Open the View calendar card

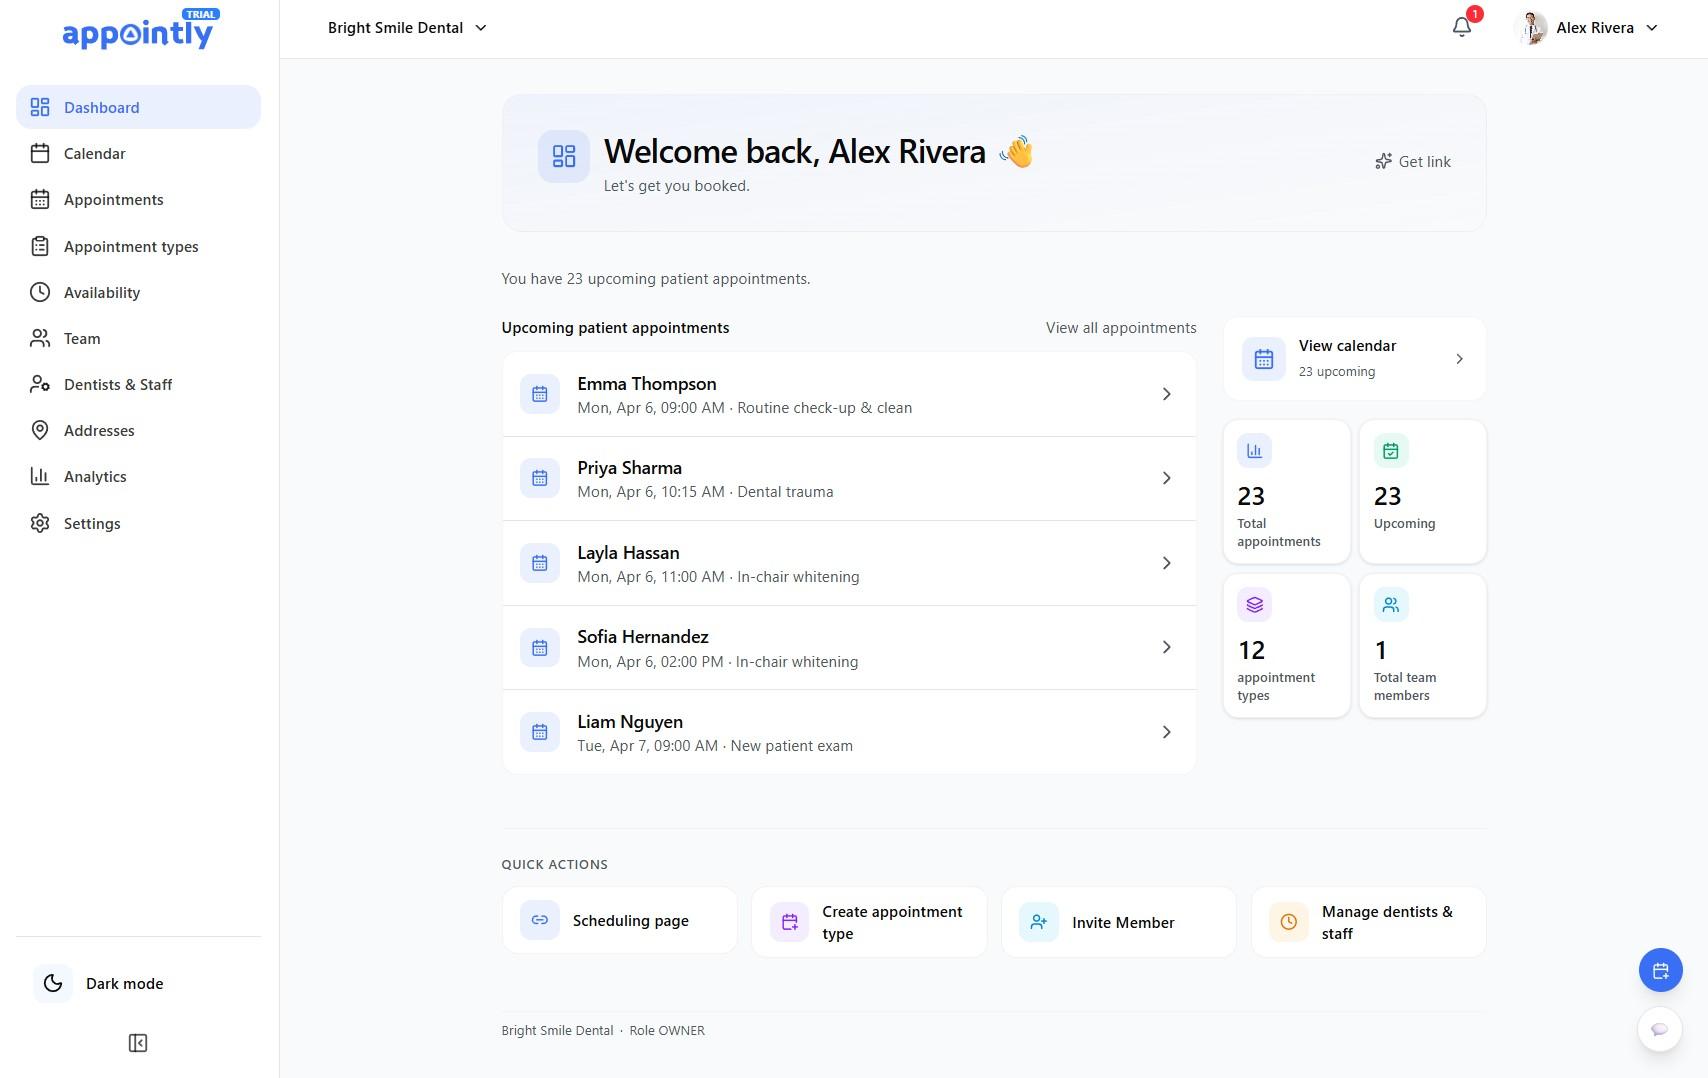tap(1354, 358)
